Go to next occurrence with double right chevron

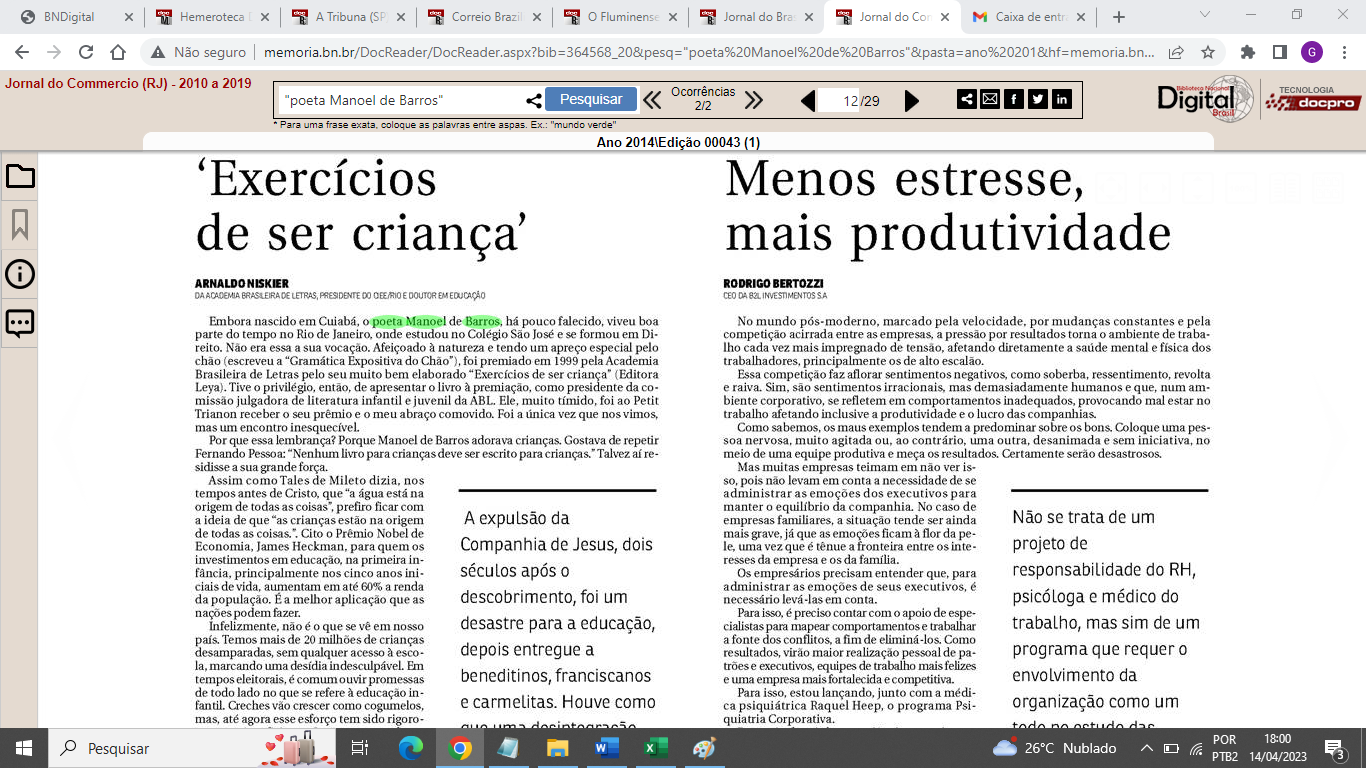[754, 100]
